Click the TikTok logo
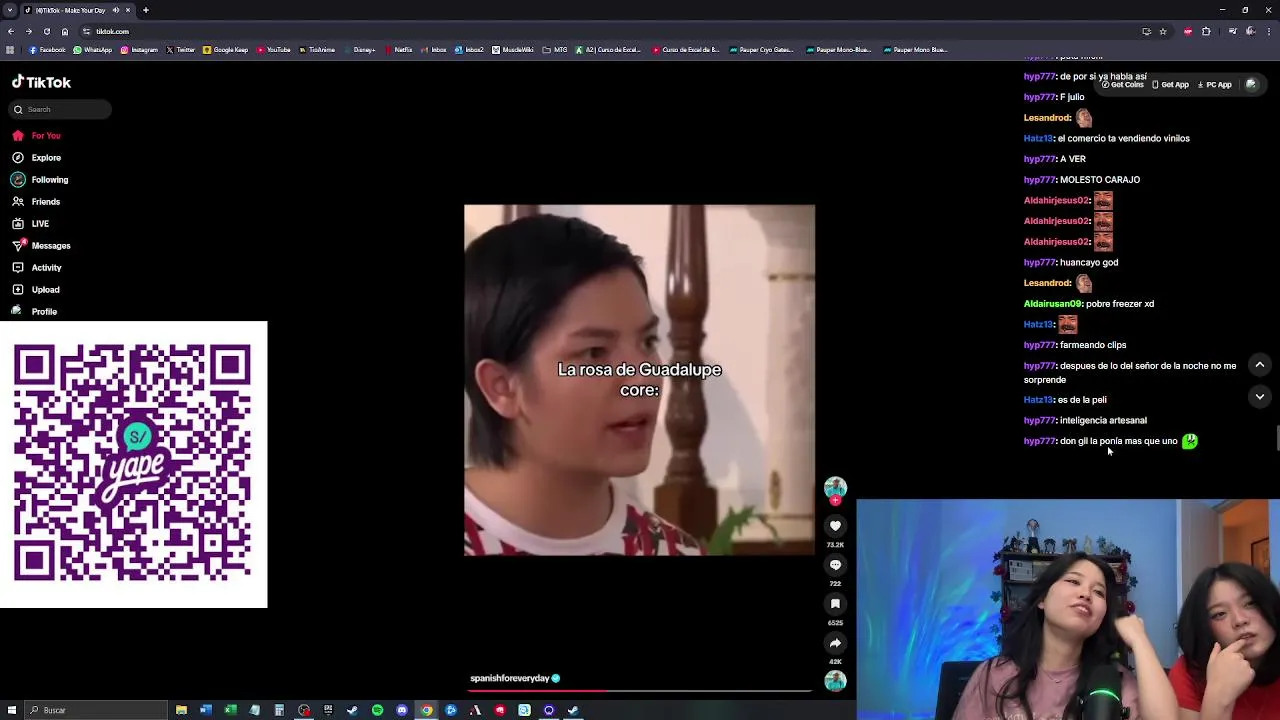 click(41, 83)
